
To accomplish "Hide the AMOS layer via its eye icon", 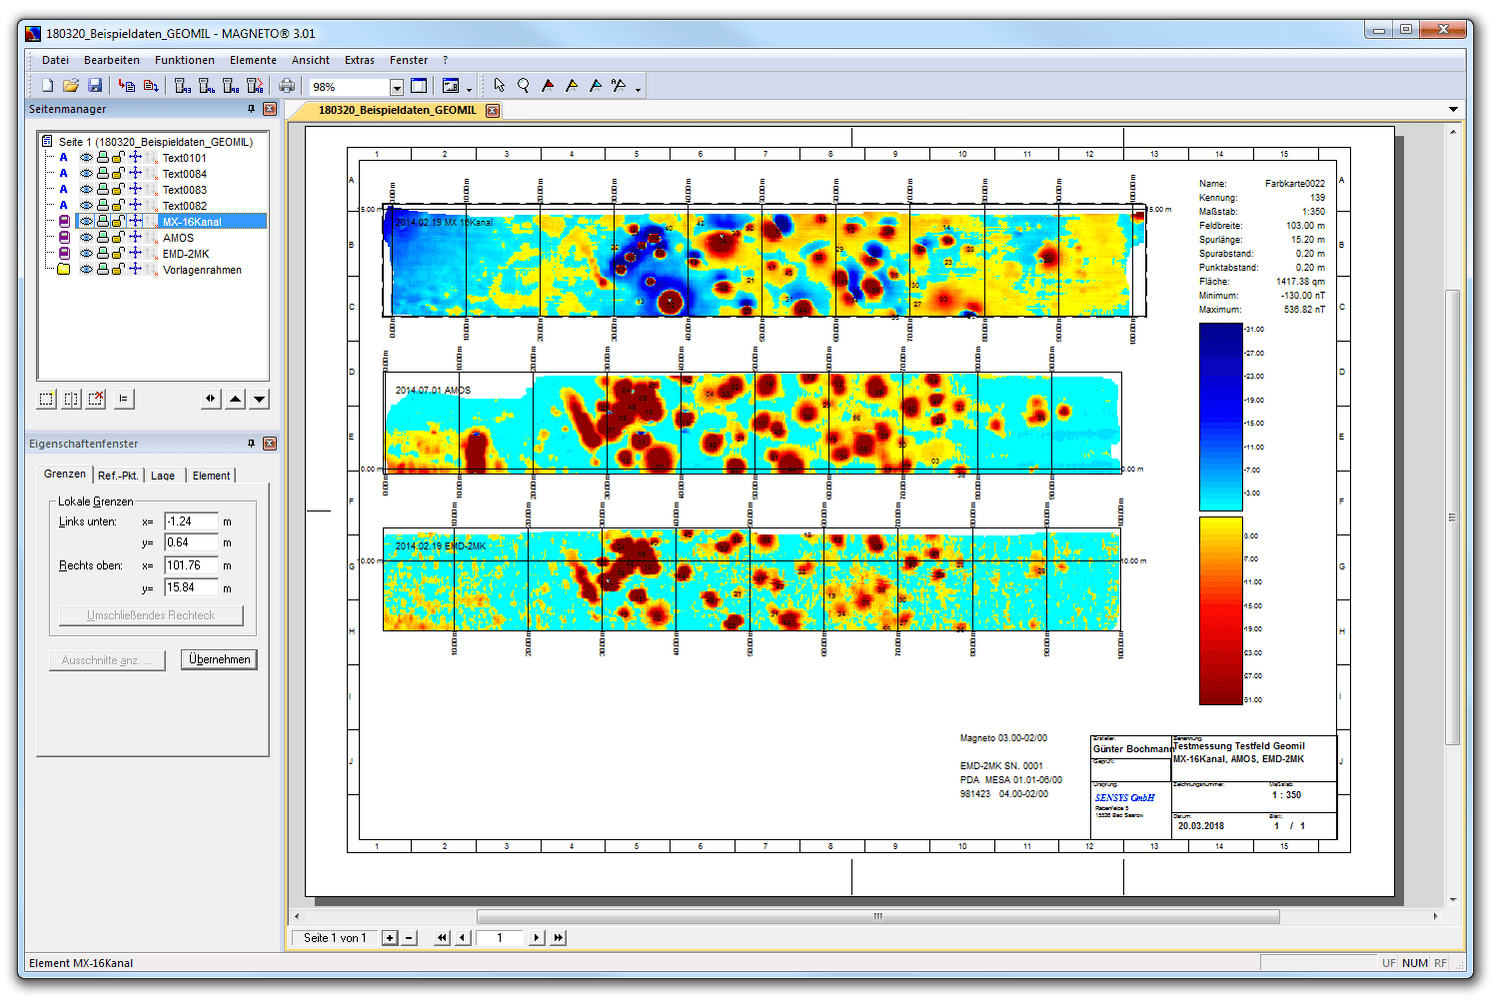I will 86,238.
